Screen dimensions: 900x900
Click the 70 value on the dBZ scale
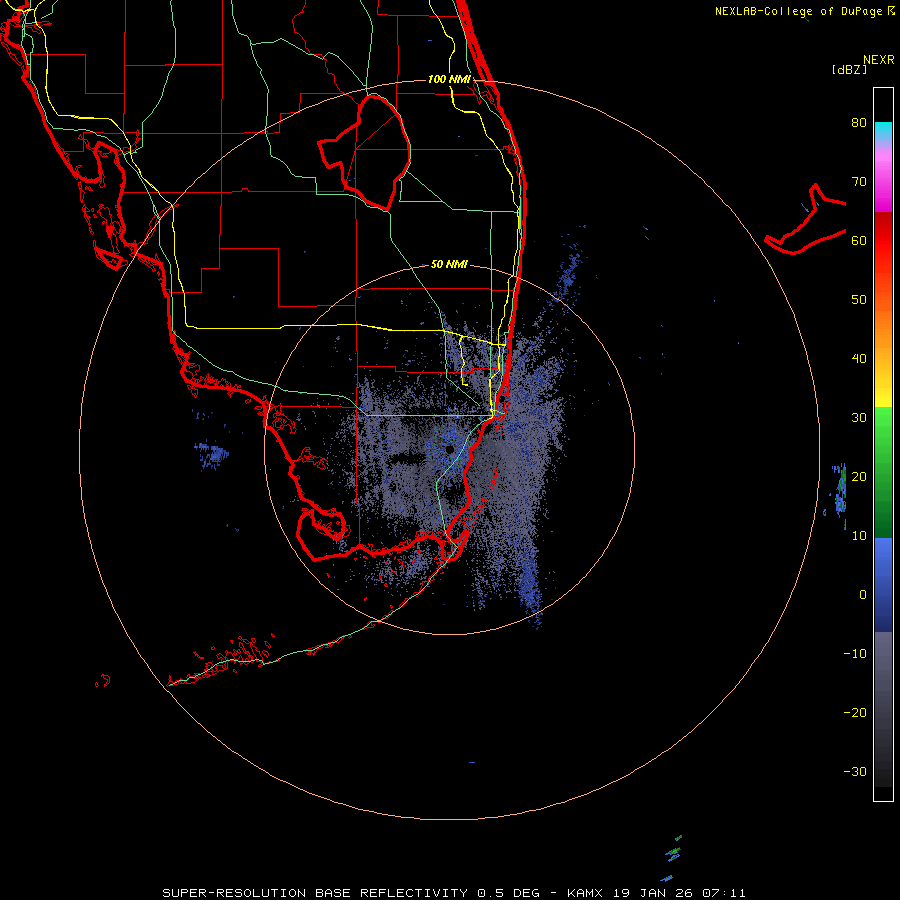tap(859, 181)
